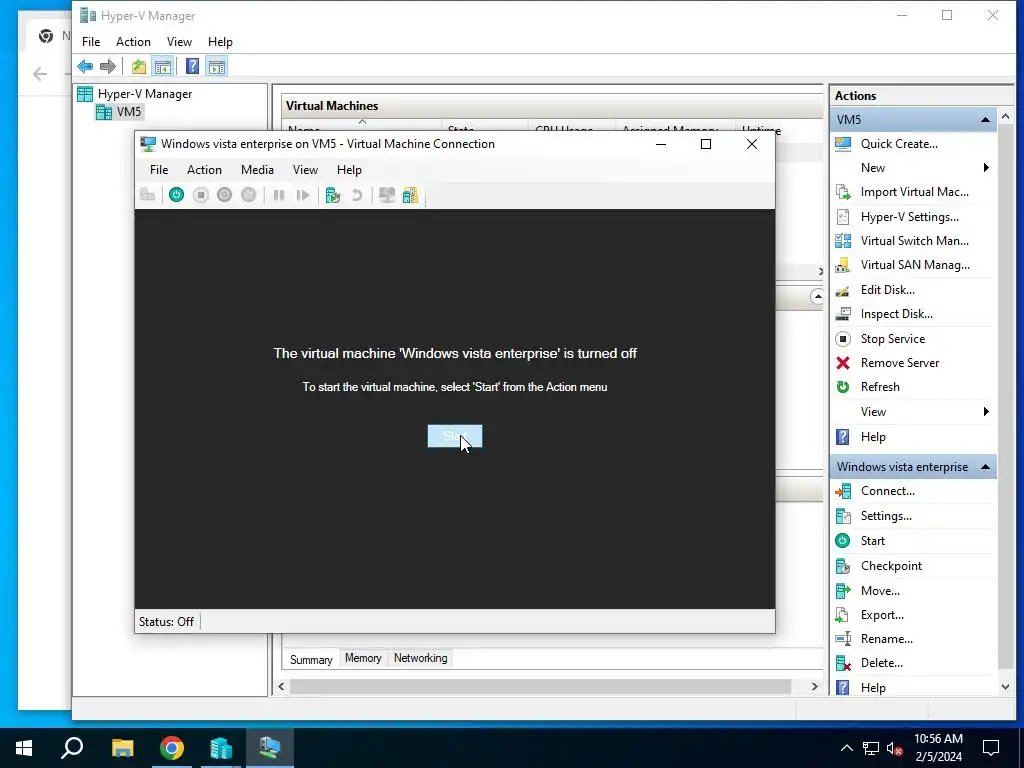Click Inspect Disk... action
1024x768 pixels.
(x=897, y=314)
